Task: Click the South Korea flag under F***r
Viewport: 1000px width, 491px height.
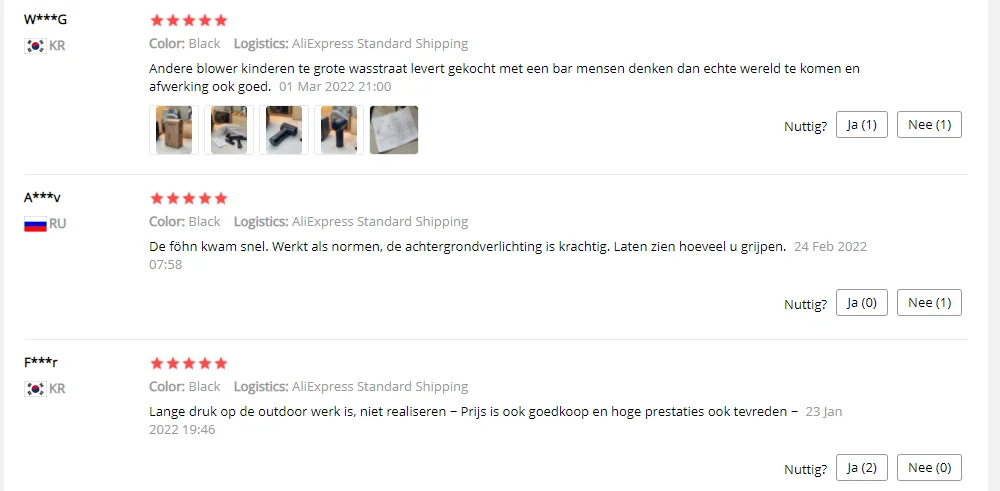Action: (35, 388)
